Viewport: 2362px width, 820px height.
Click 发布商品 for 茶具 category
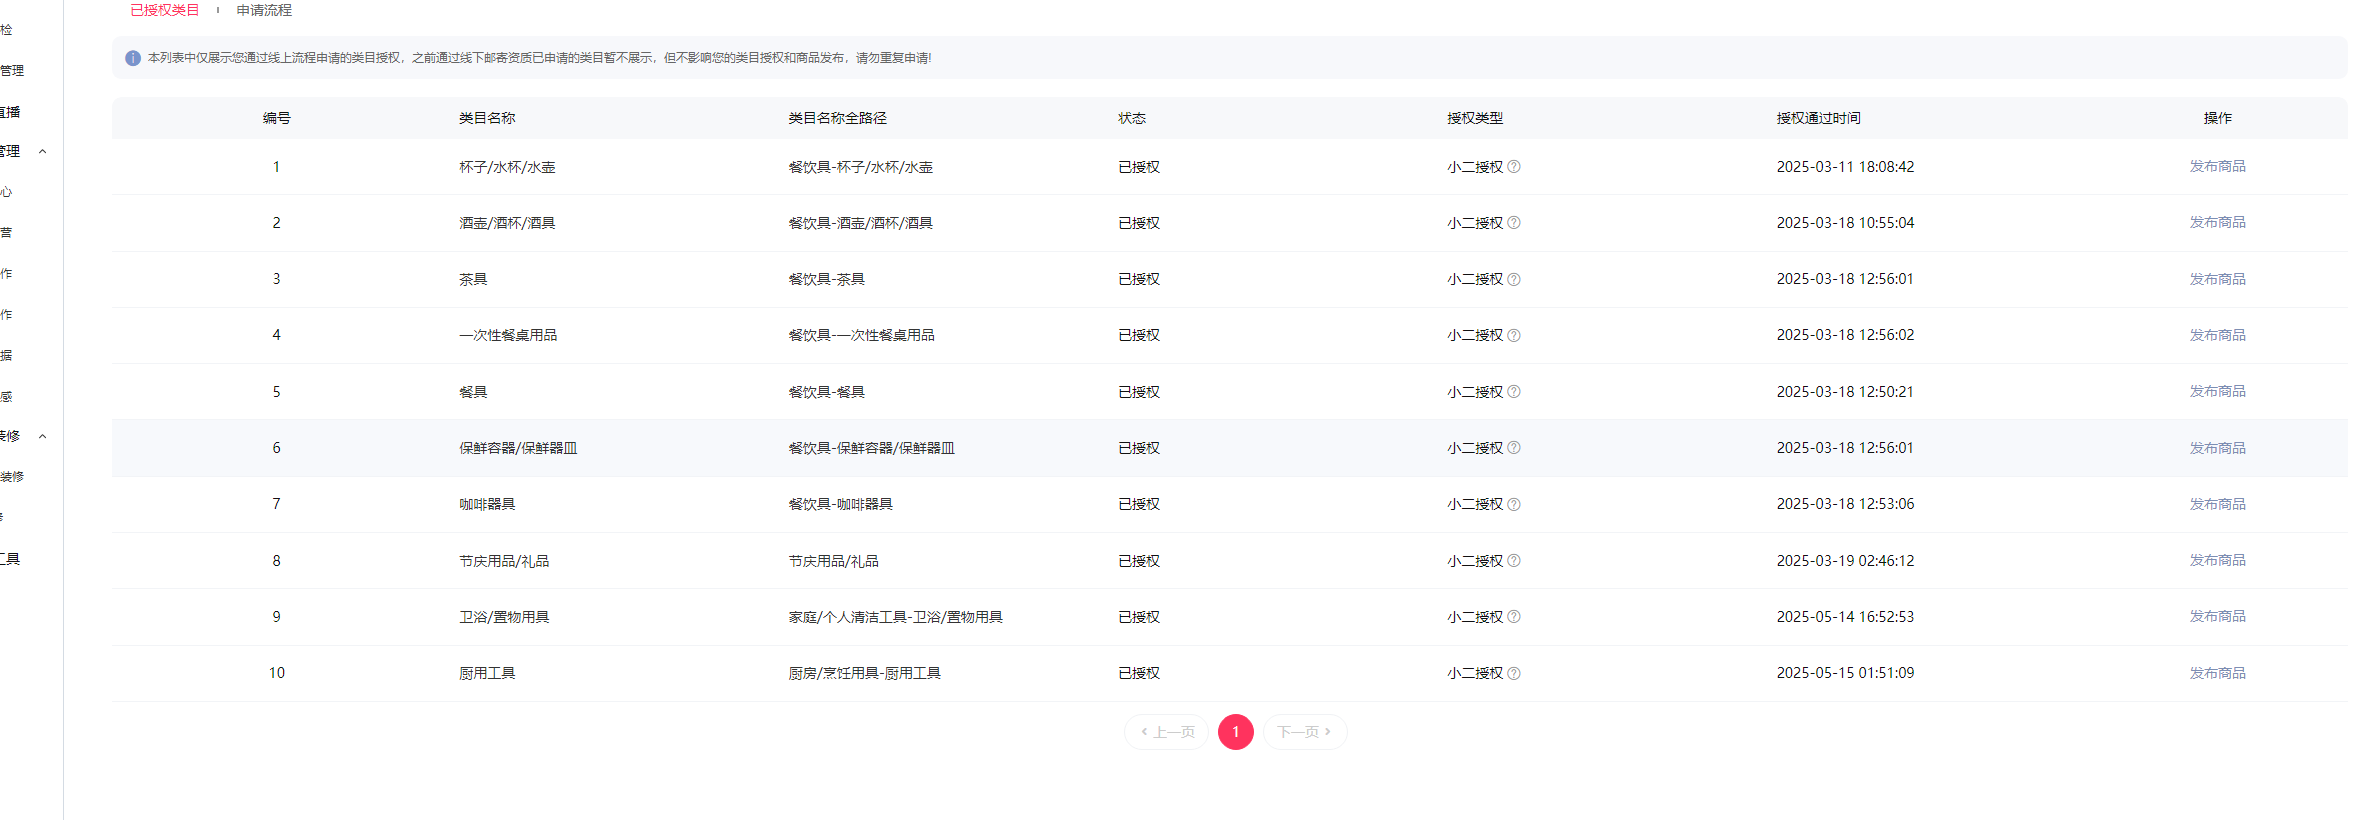pyautogui.click(x=2217, y=279)
